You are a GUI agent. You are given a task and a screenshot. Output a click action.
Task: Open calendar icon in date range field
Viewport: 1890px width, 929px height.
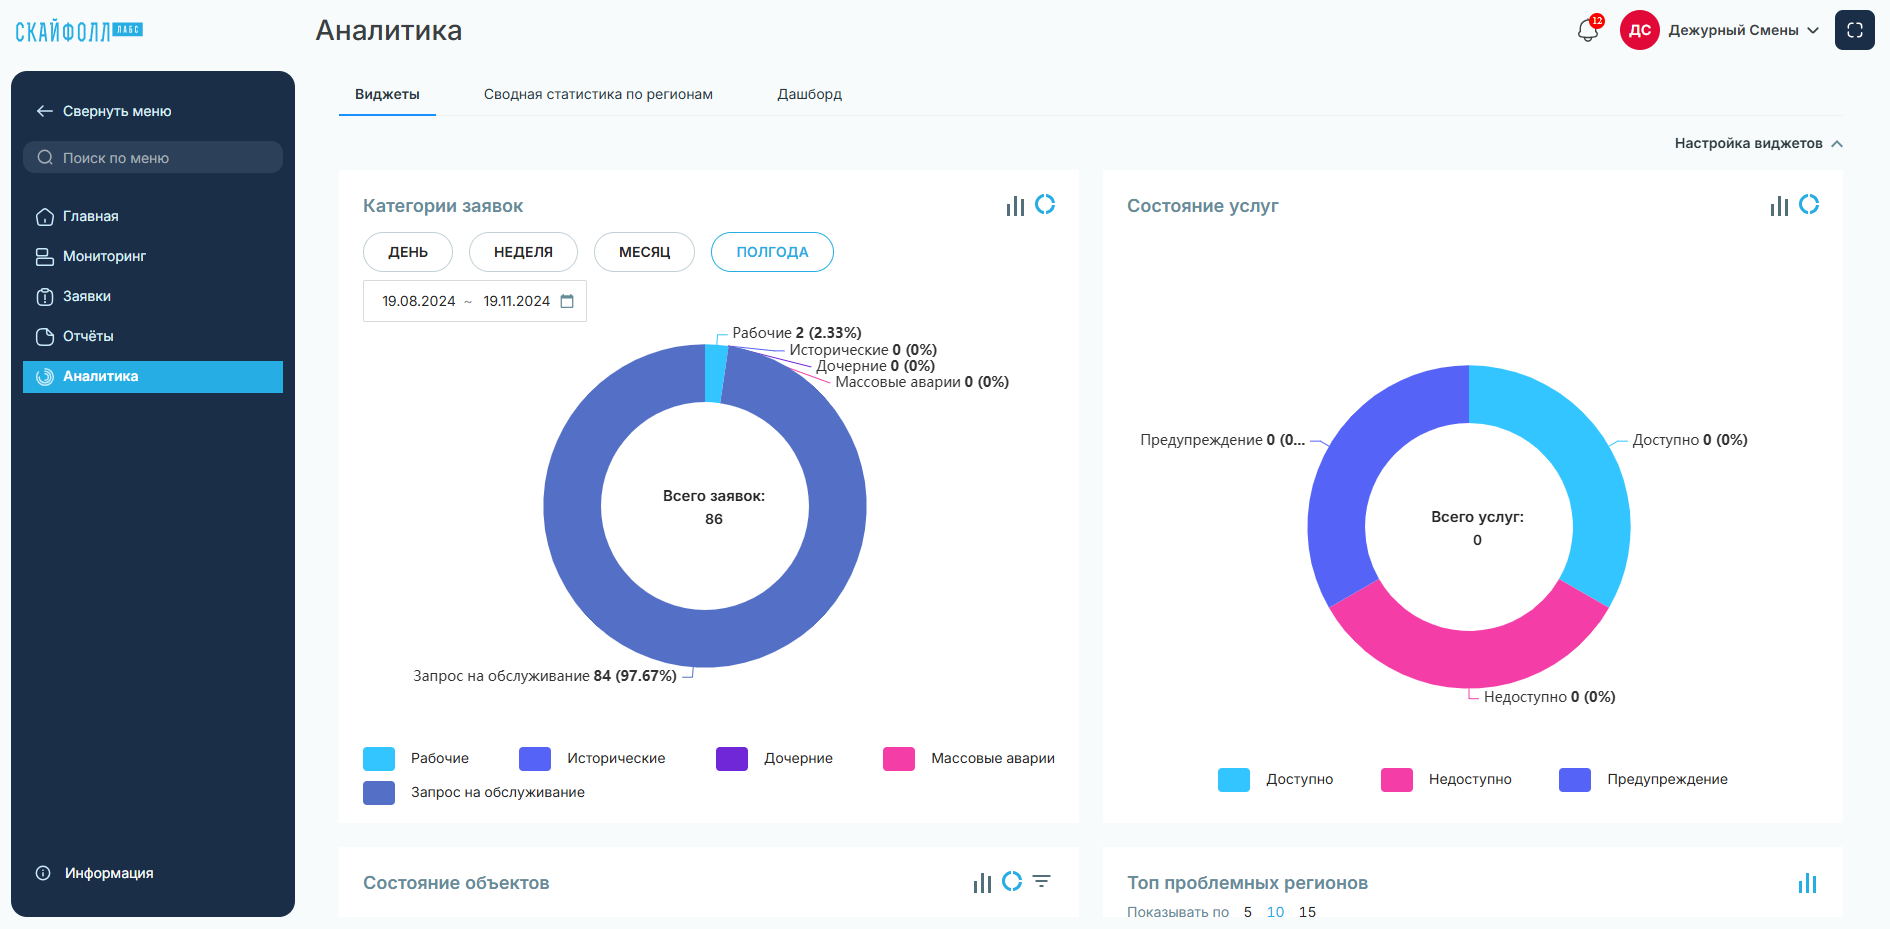click(x=567, y=301)
